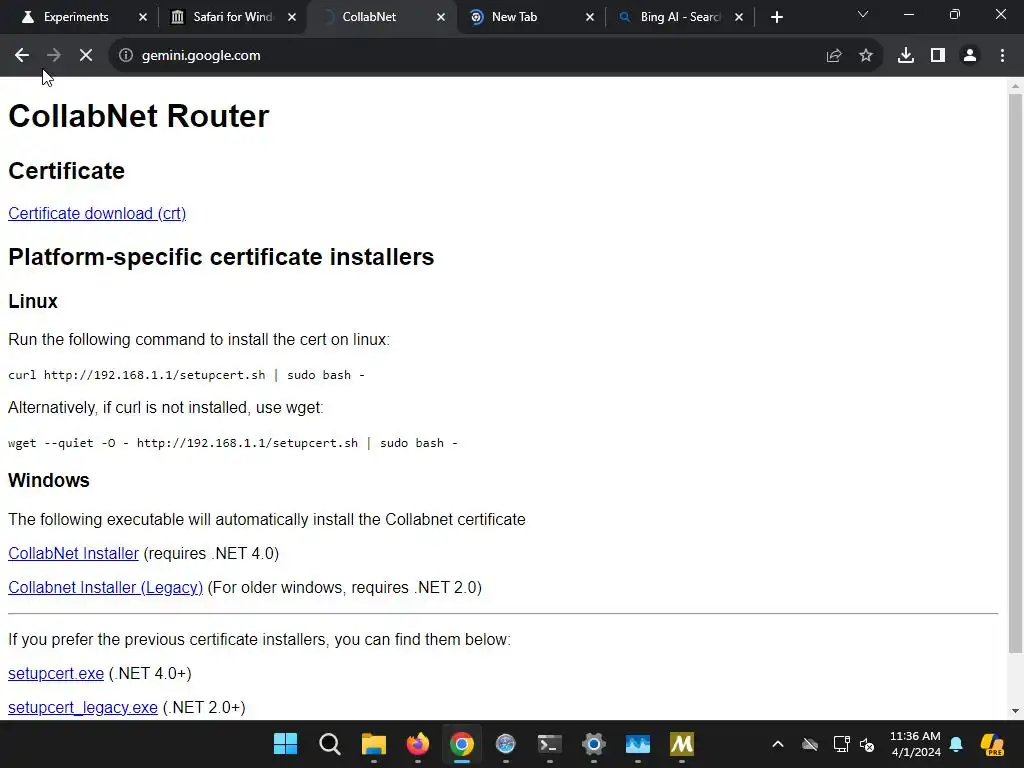
Task: Close the Safari for Windows tab
Action: [x=292, y=17]
